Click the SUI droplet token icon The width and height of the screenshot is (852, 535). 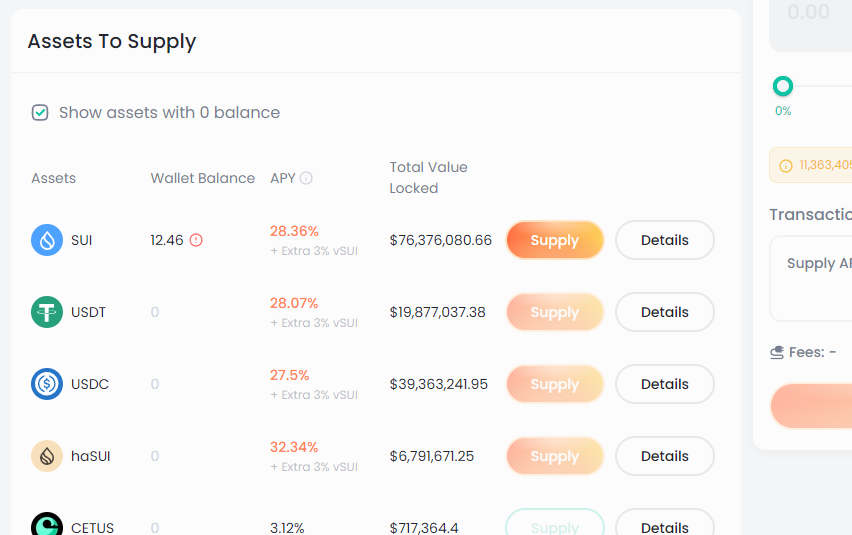pos(47,240)
